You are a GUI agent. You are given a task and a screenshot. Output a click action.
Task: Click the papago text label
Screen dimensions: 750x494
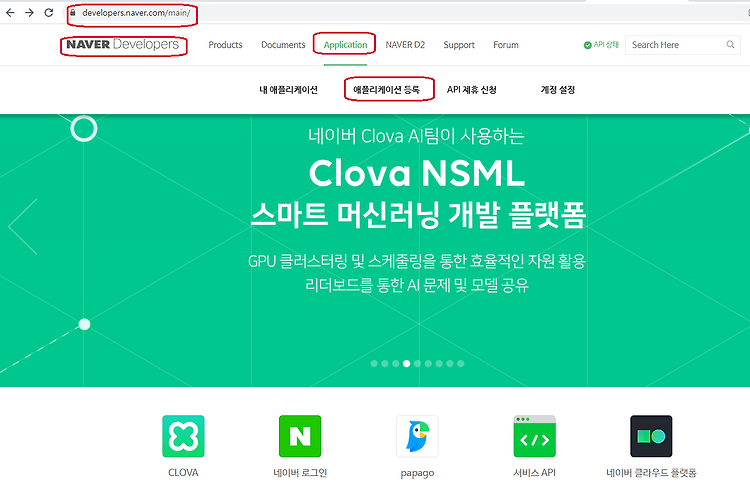(x=417, y=473)
